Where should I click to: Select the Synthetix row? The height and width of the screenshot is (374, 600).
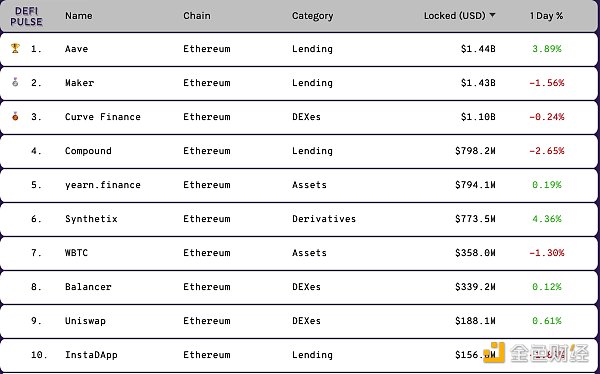coord(299,219)
